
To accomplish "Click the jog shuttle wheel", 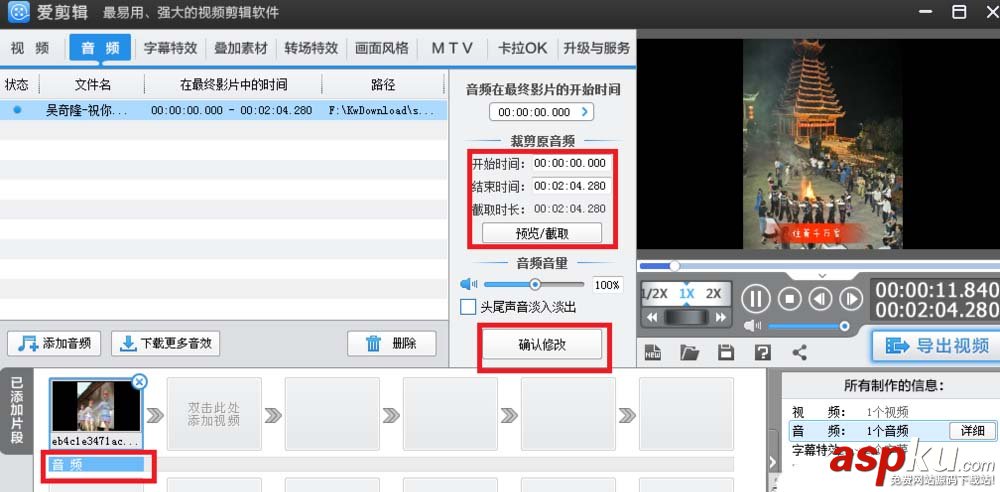I will [x=686, y=317].
